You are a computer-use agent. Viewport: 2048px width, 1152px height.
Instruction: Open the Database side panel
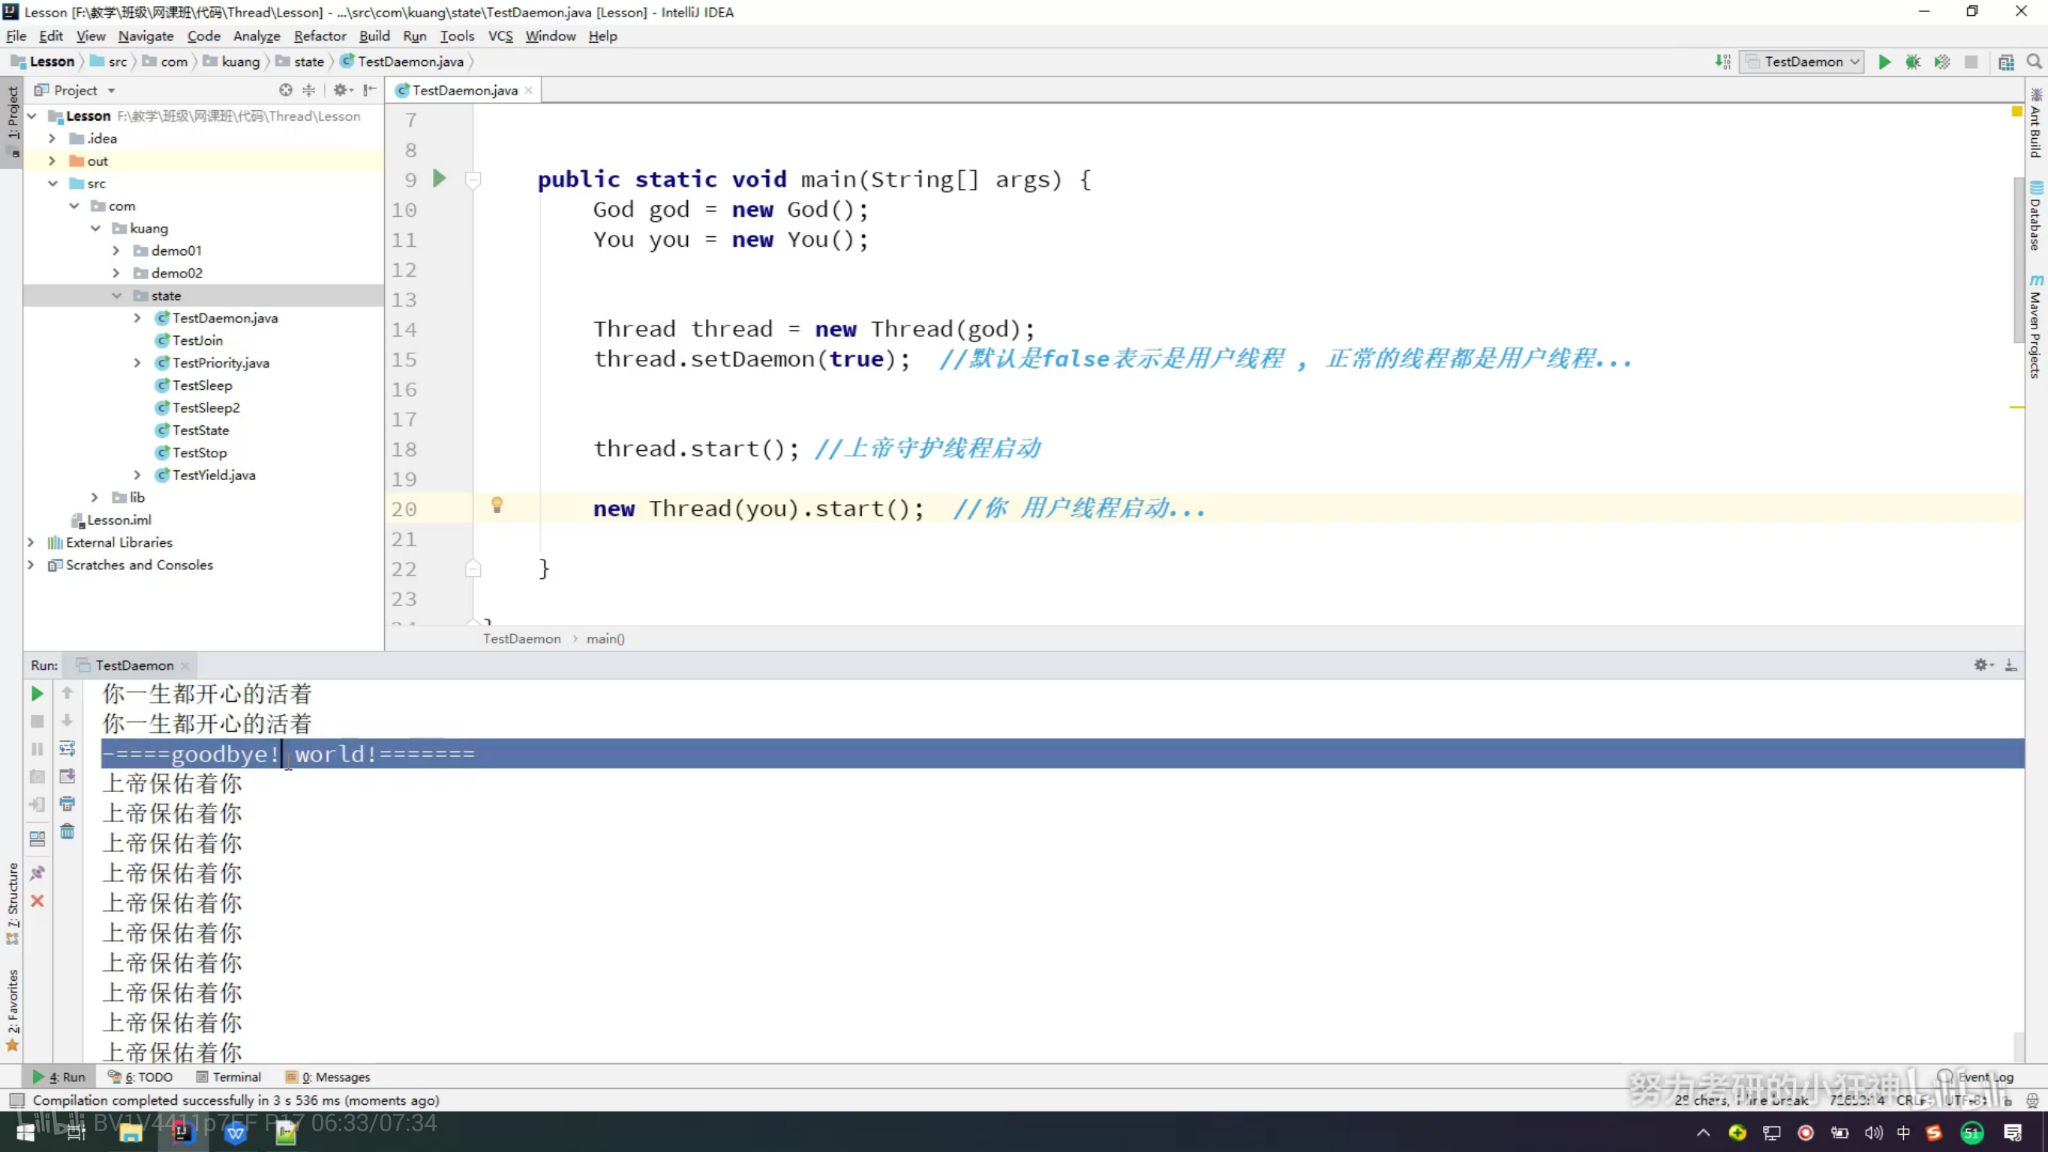pos(2036,216)
